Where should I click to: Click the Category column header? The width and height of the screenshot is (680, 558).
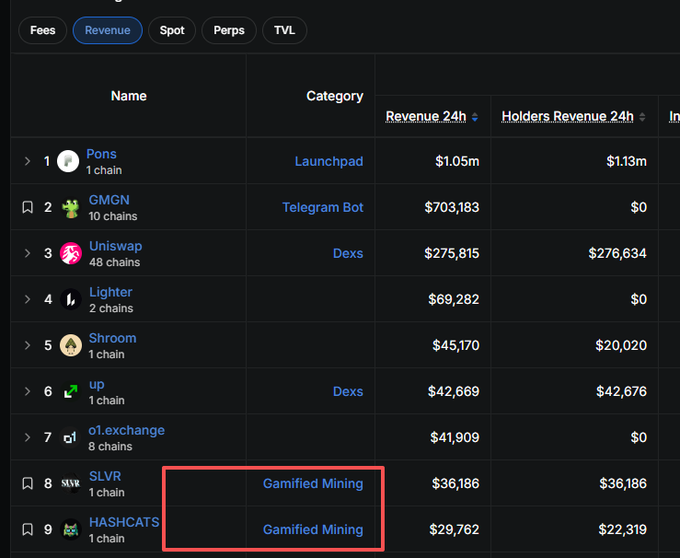pyautogui.click(x=334, y=96)
